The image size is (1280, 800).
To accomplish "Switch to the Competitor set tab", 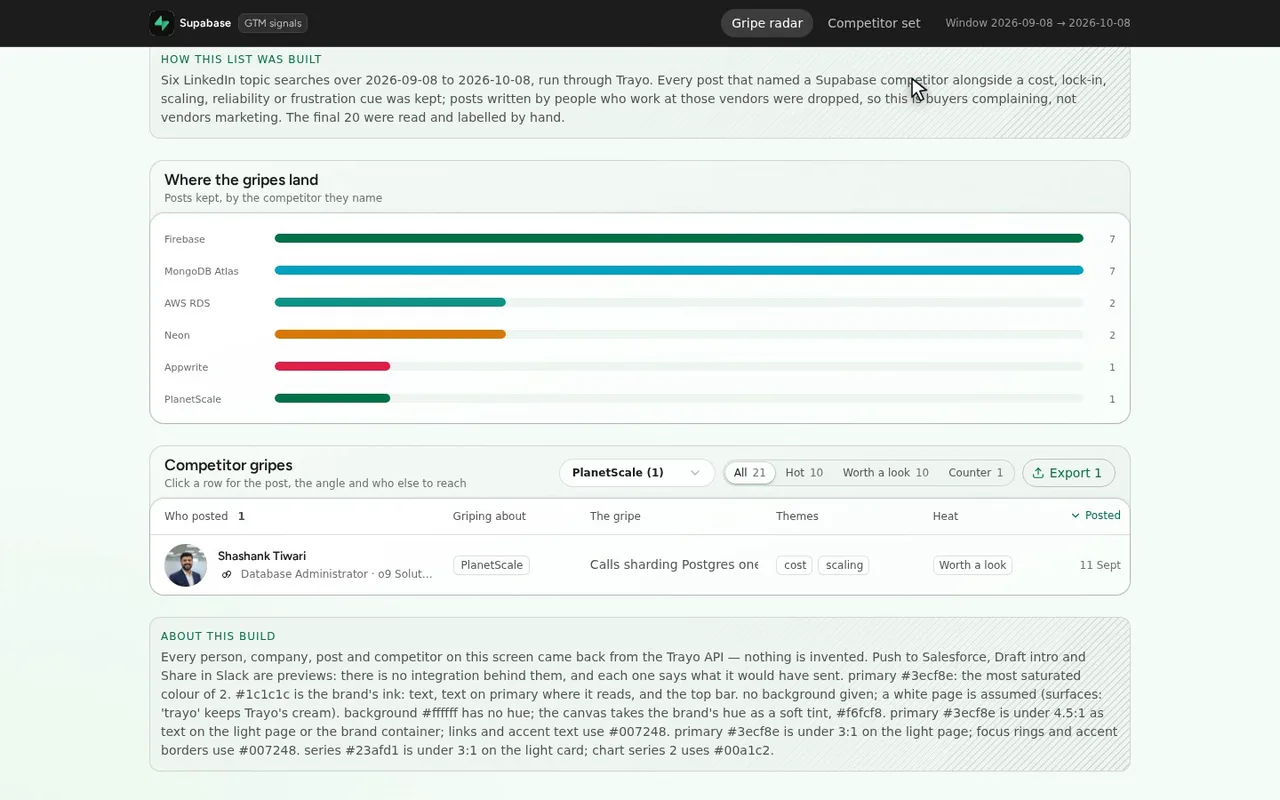I will [874, 23].
